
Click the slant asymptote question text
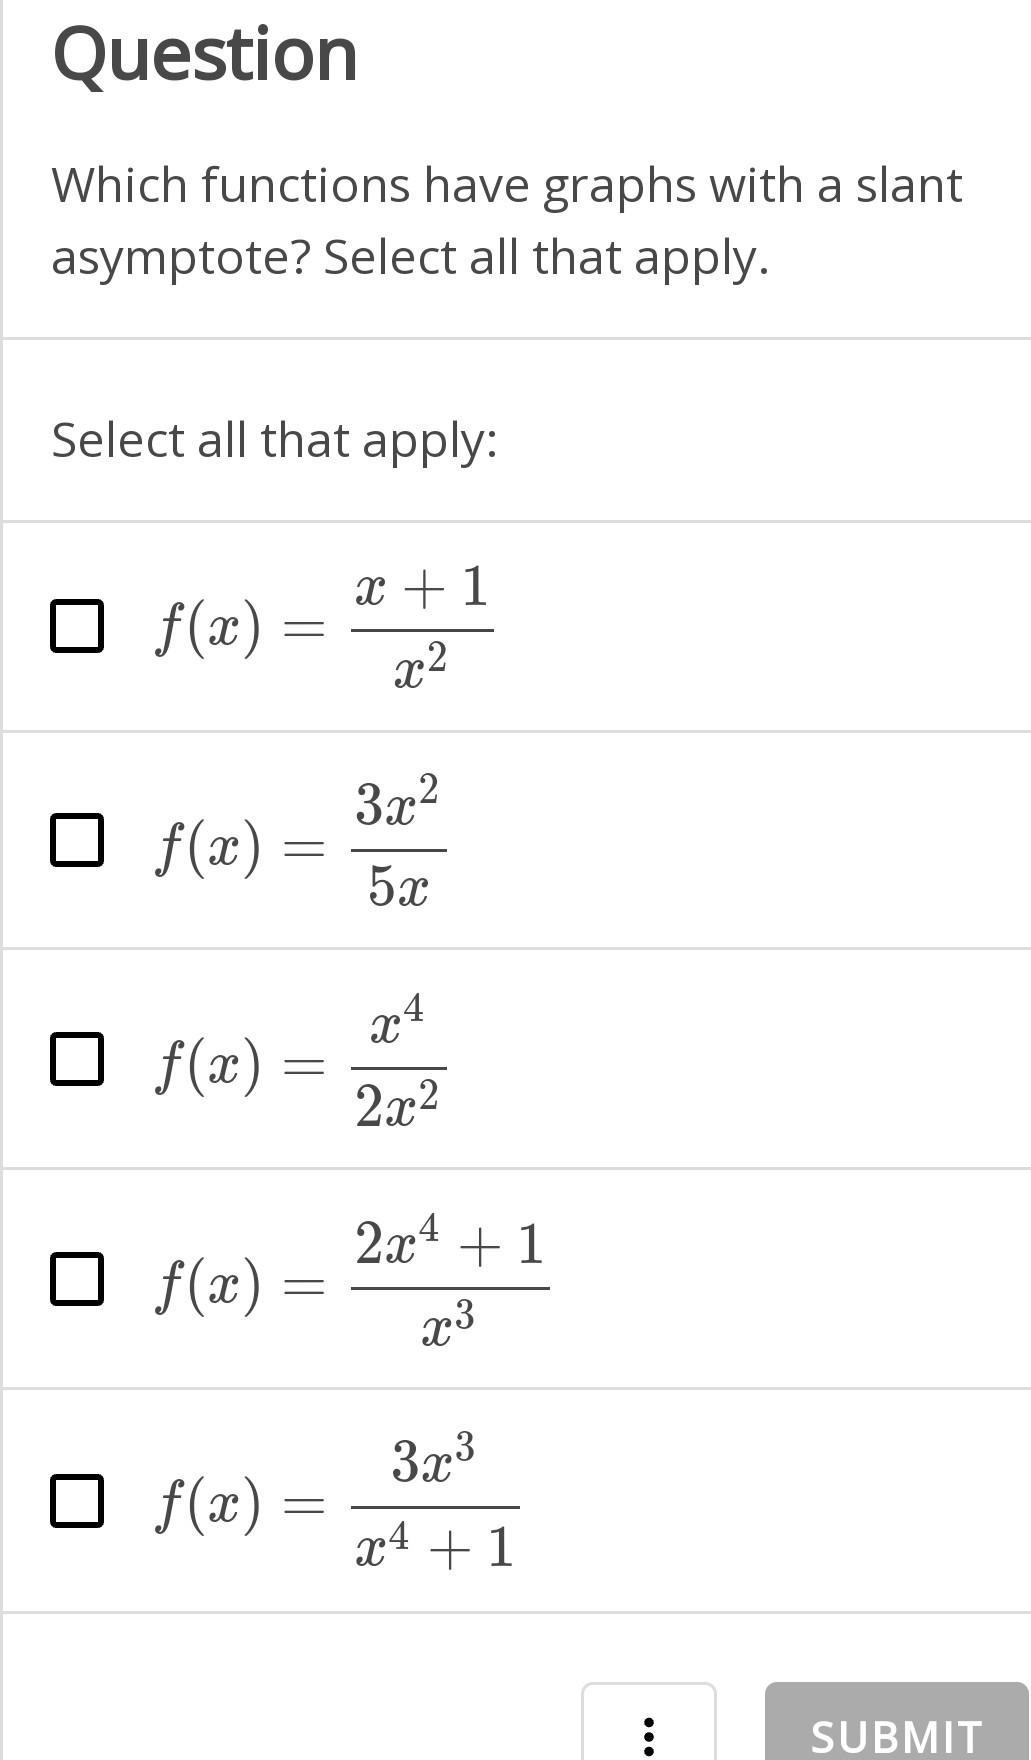[506, 219]
